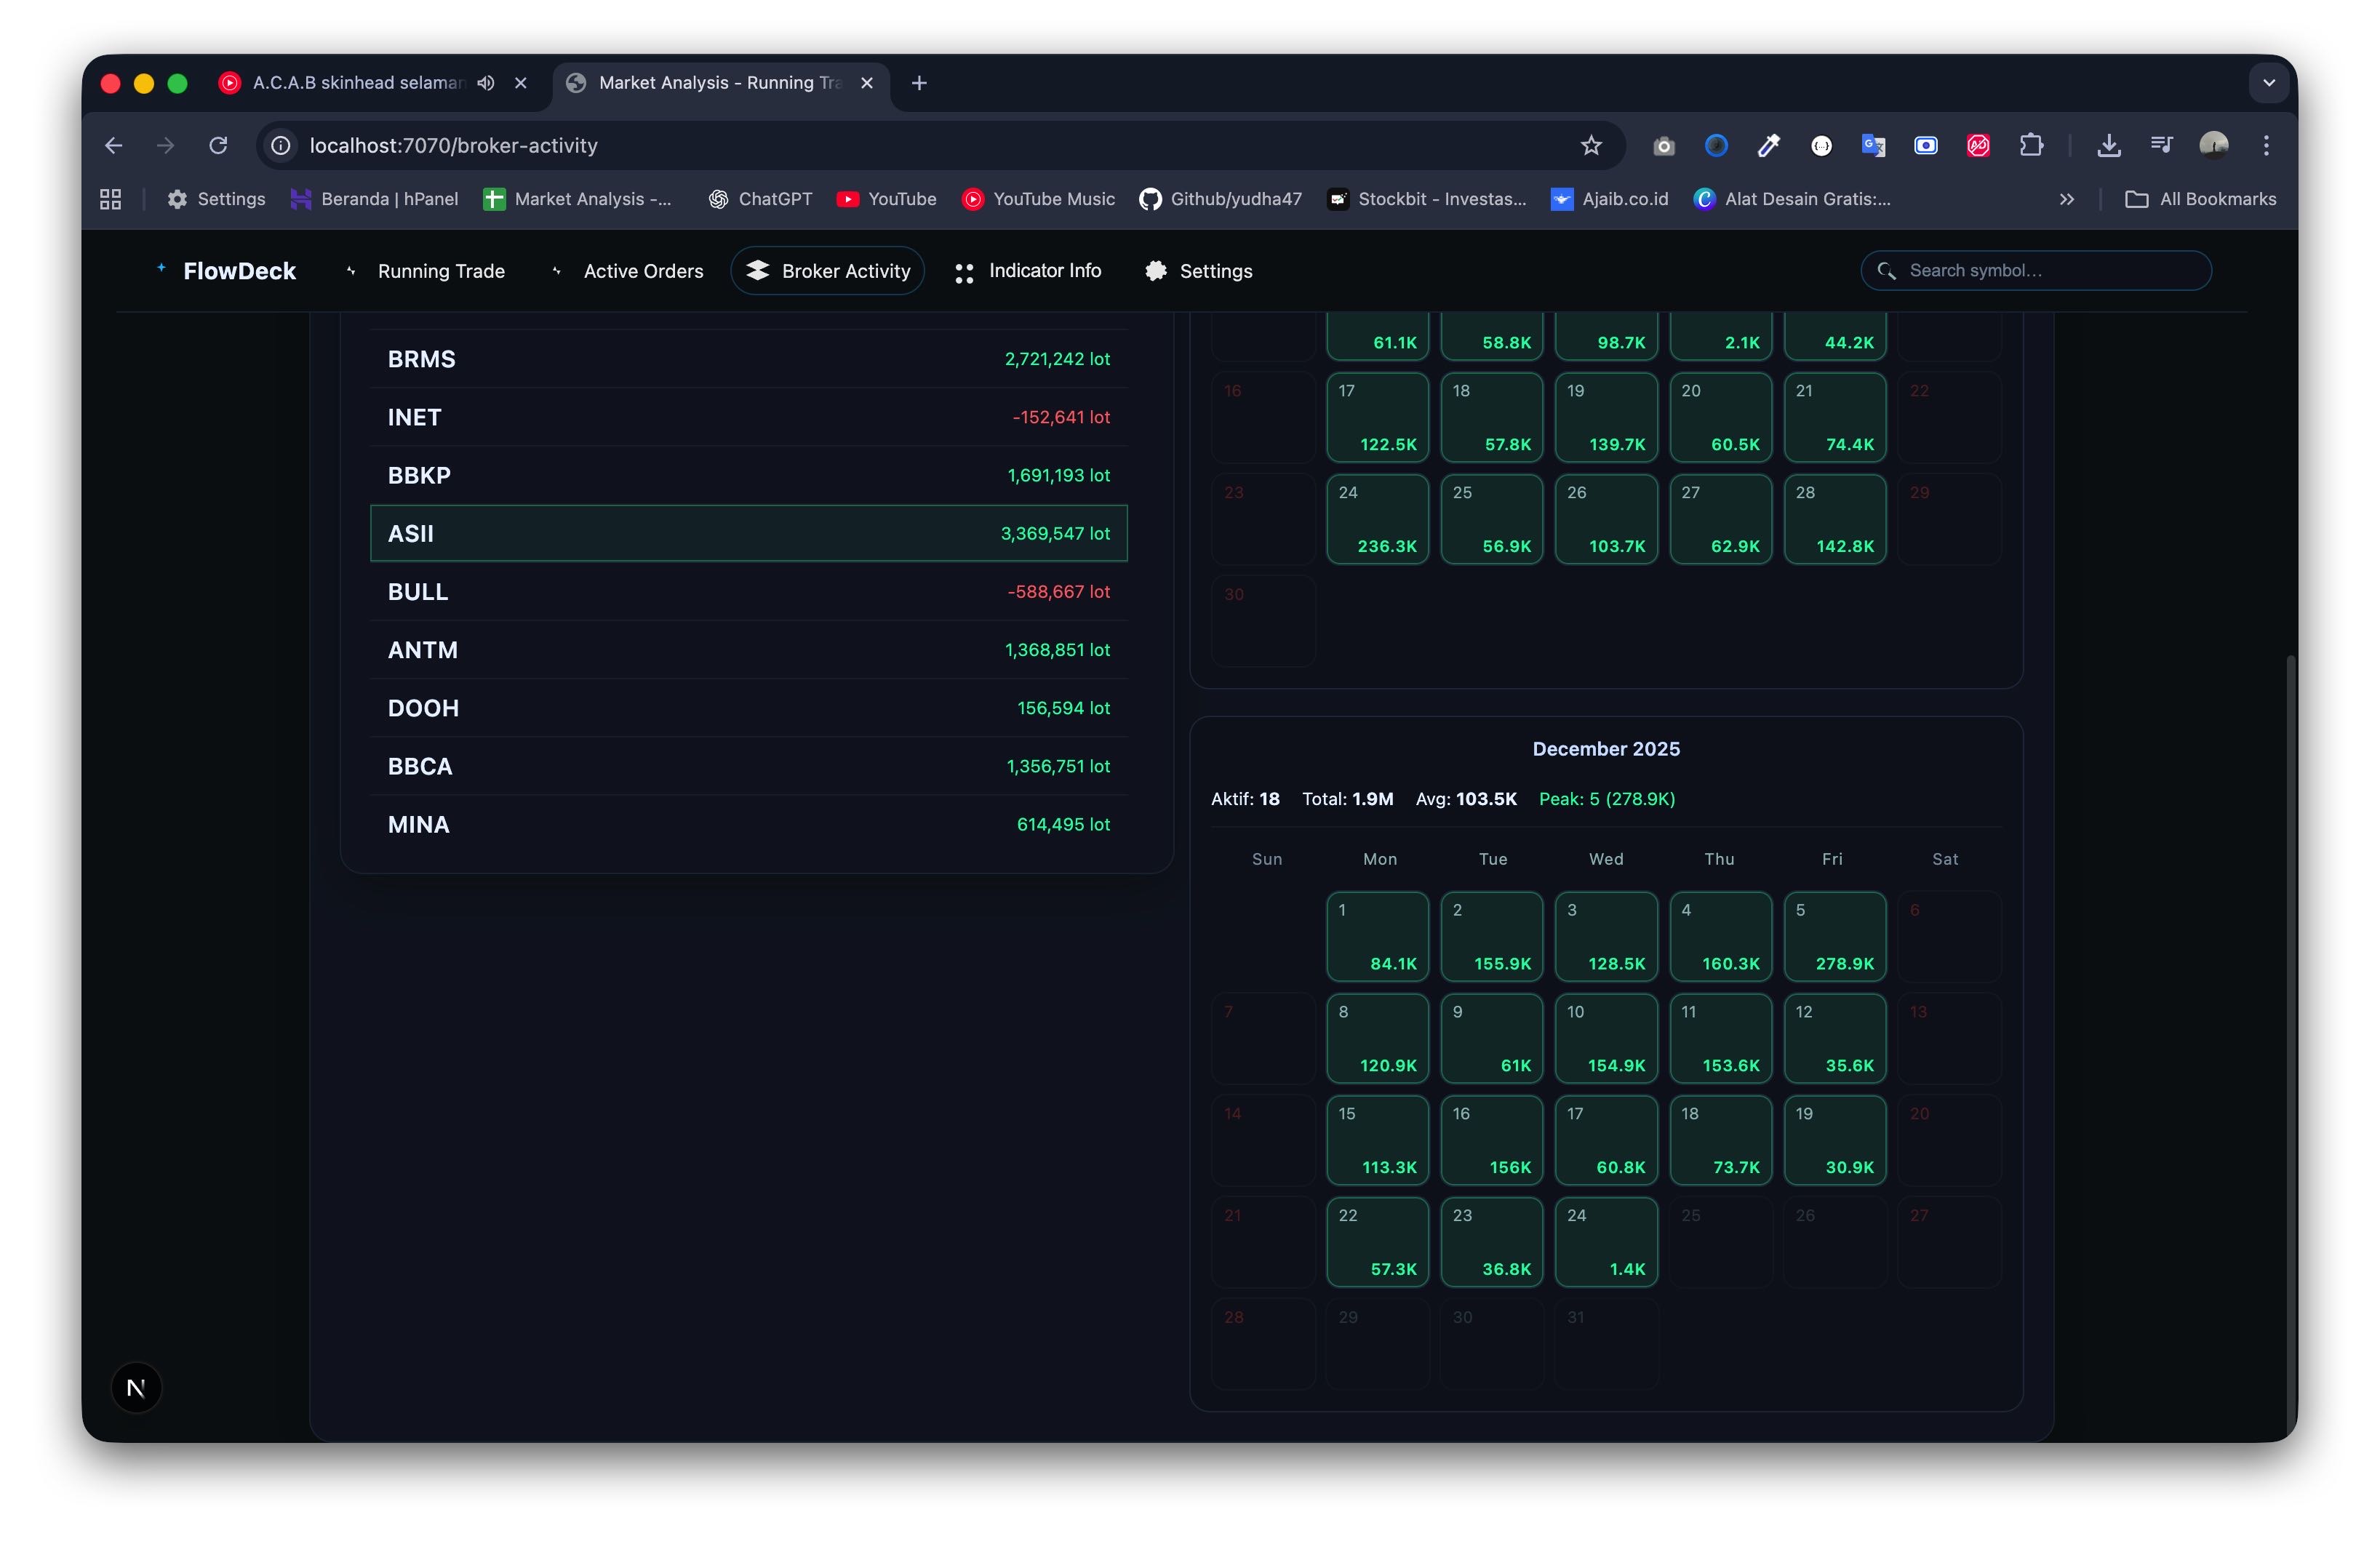This screenshot has height=1552, width=2380.
Task: Select December 5 calendar cell with 278.9K
Action: pyautogui.click(x=1834, y=937)
